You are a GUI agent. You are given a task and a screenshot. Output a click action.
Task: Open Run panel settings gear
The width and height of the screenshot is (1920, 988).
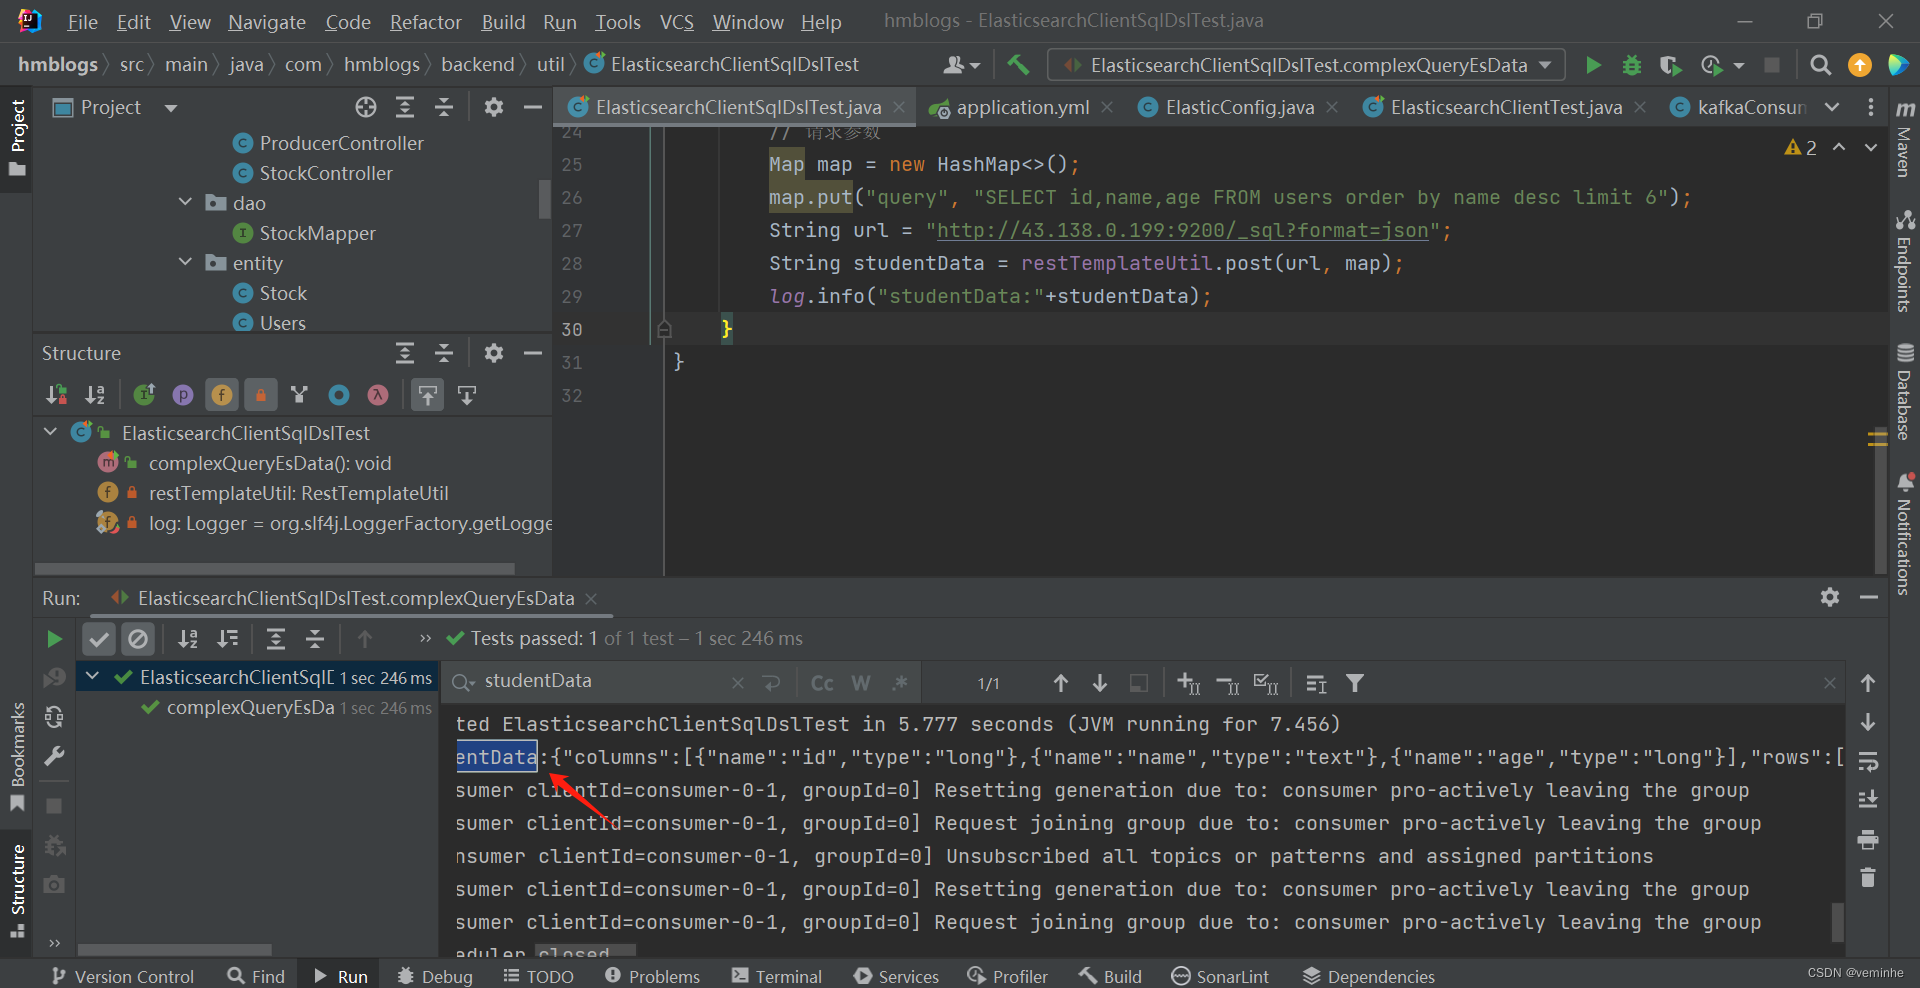[x=1830, y=597]
